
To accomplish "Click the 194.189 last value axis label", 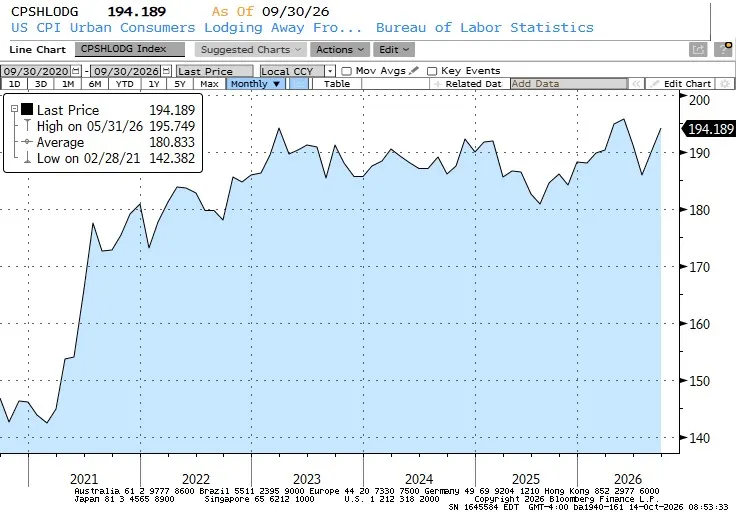I will 708,129.
